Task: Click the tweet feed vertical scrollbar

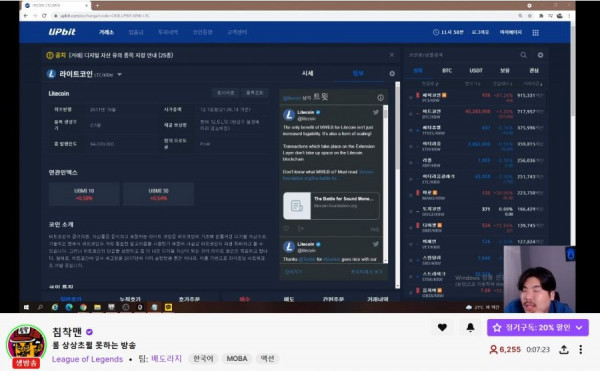Action: (x=385, y=184)
